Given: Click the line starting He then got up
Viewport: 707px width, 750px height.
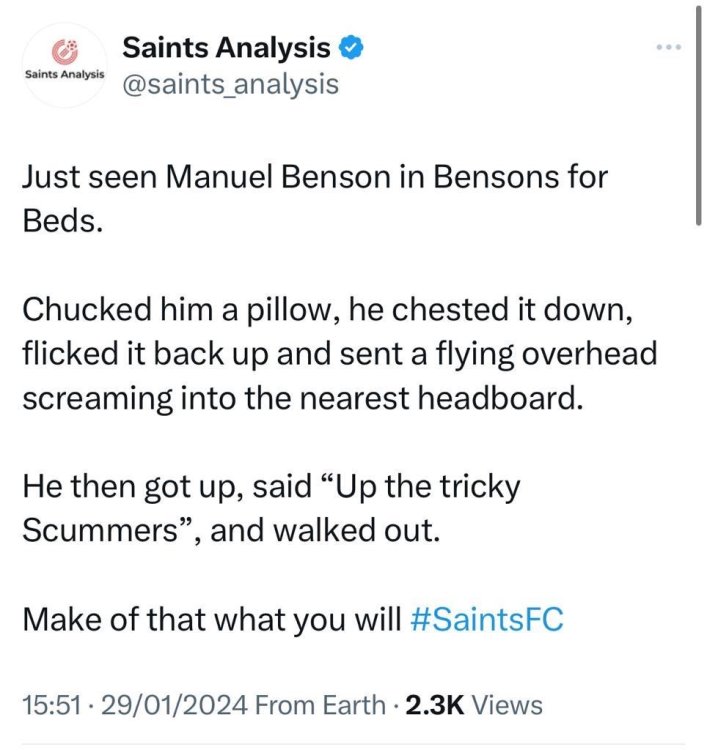Looking at the screenshot, I should [271, 488].
